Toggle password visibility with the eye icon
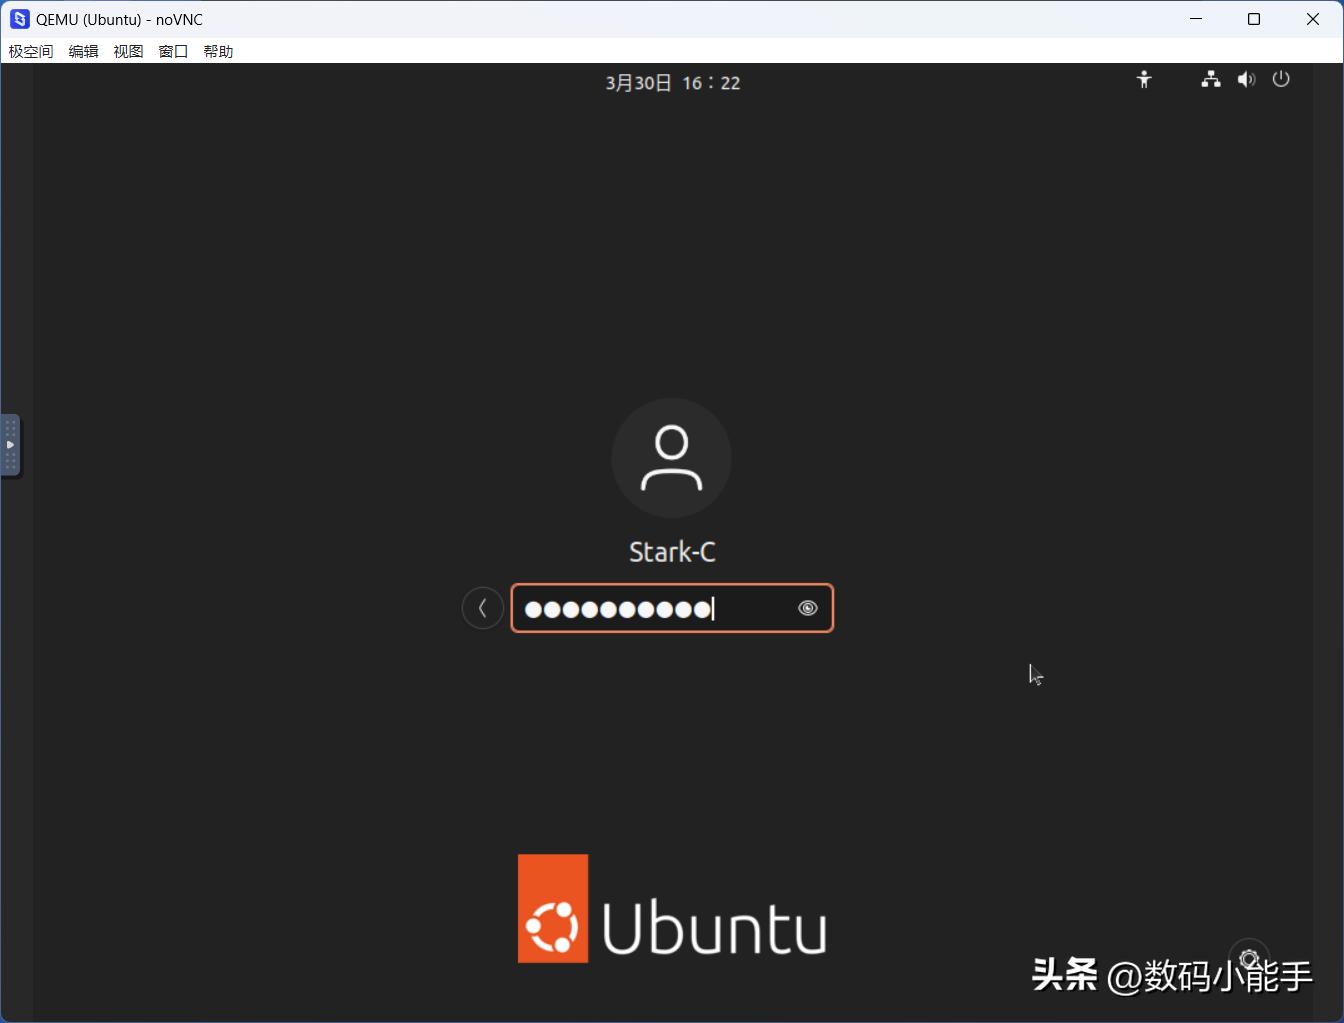This screenshot has height=1023, width=1344. pyautogui.click(x=808, y=608)
